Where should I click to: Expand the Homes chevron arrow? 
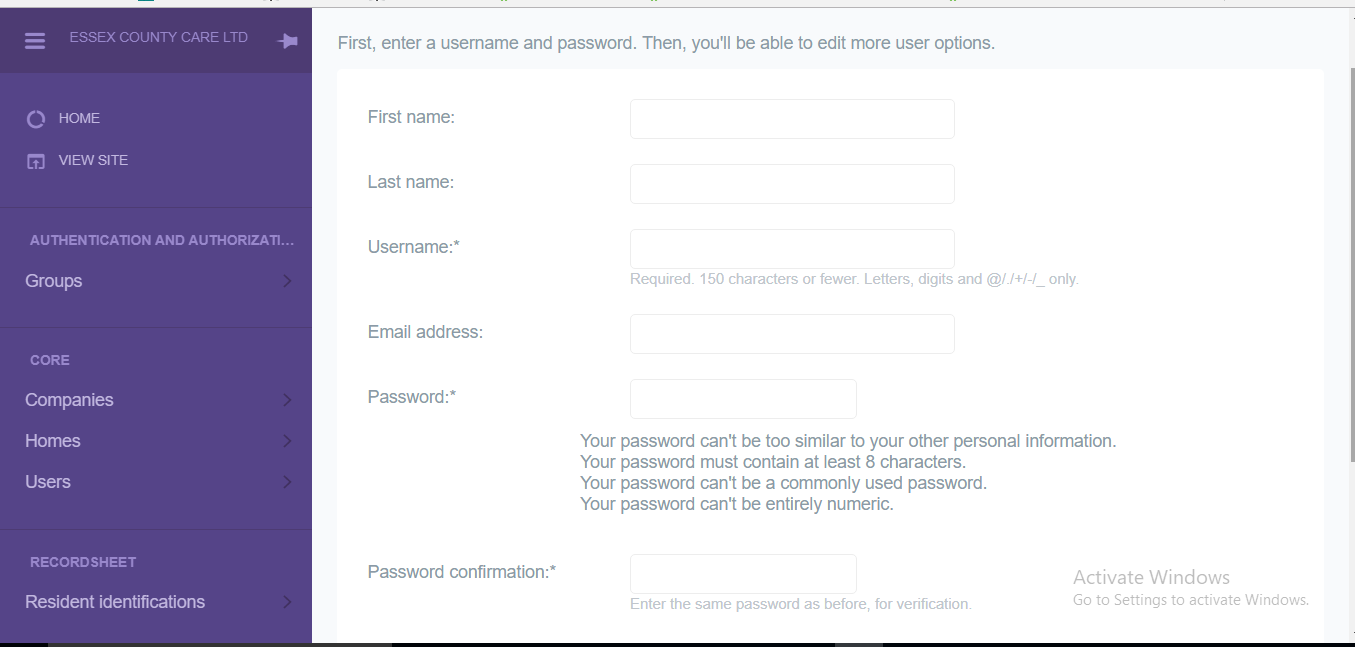(x=287, y=441)
